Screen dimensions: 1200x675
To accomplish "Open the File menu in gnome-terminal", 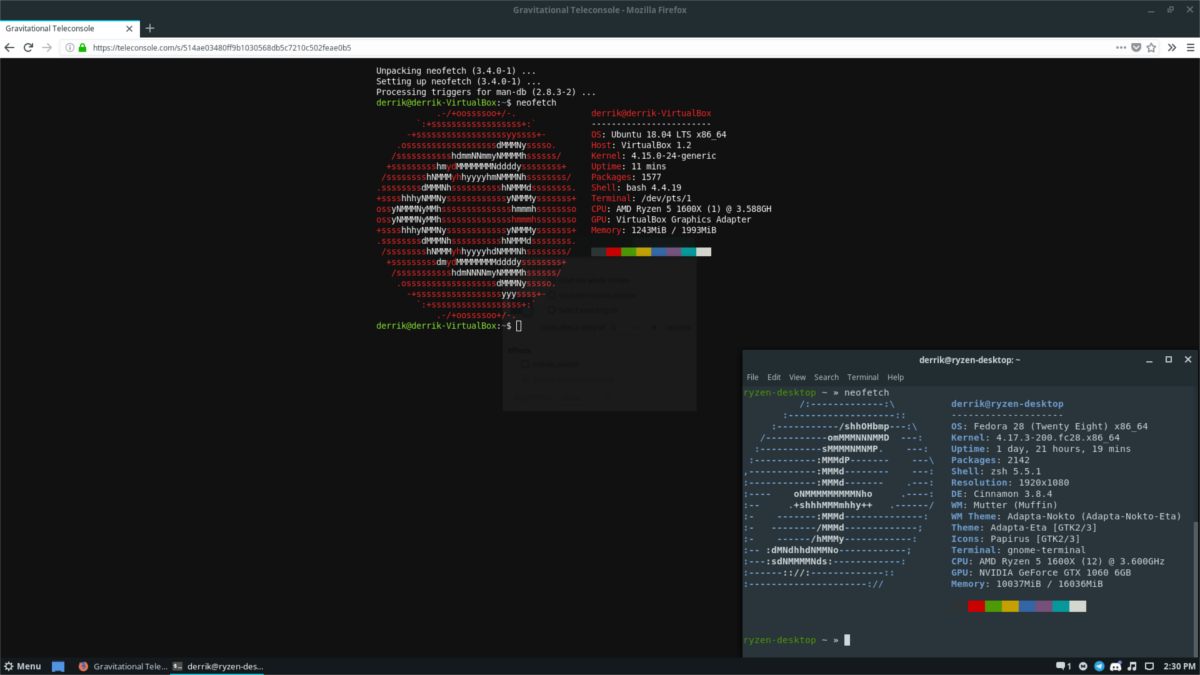I will click(x=752, y=377).
